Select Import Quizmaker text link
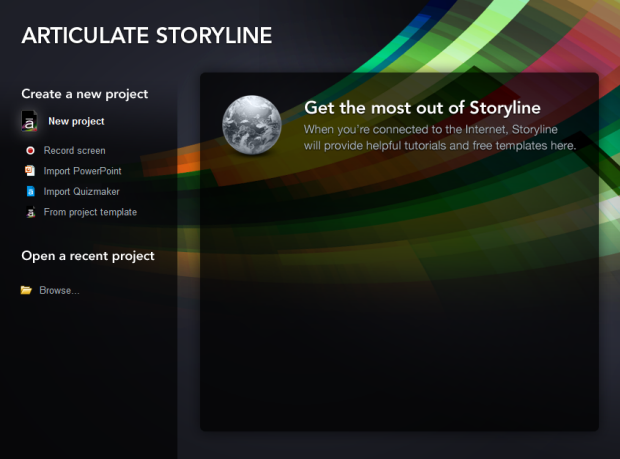This screenshot has width=620, height=459. [x=81, y=192]
